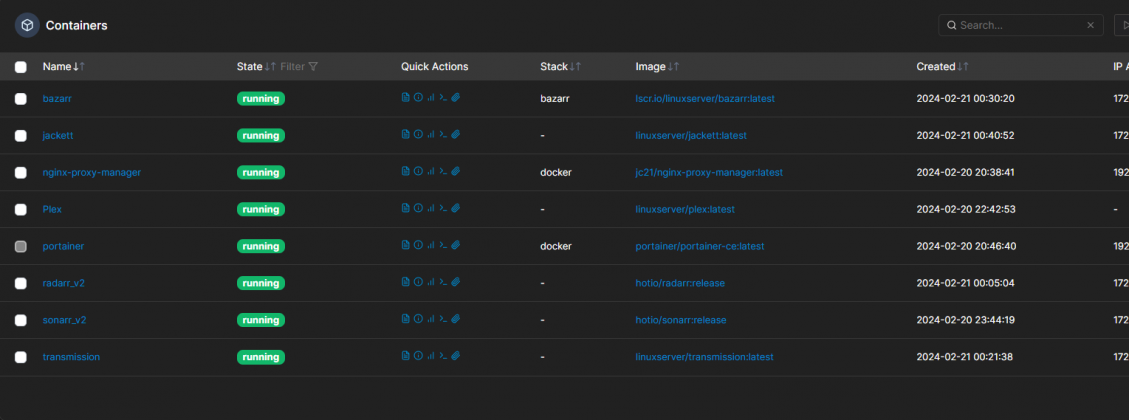
Task: Click the running badge for jackett
Action: click(261, 135)
